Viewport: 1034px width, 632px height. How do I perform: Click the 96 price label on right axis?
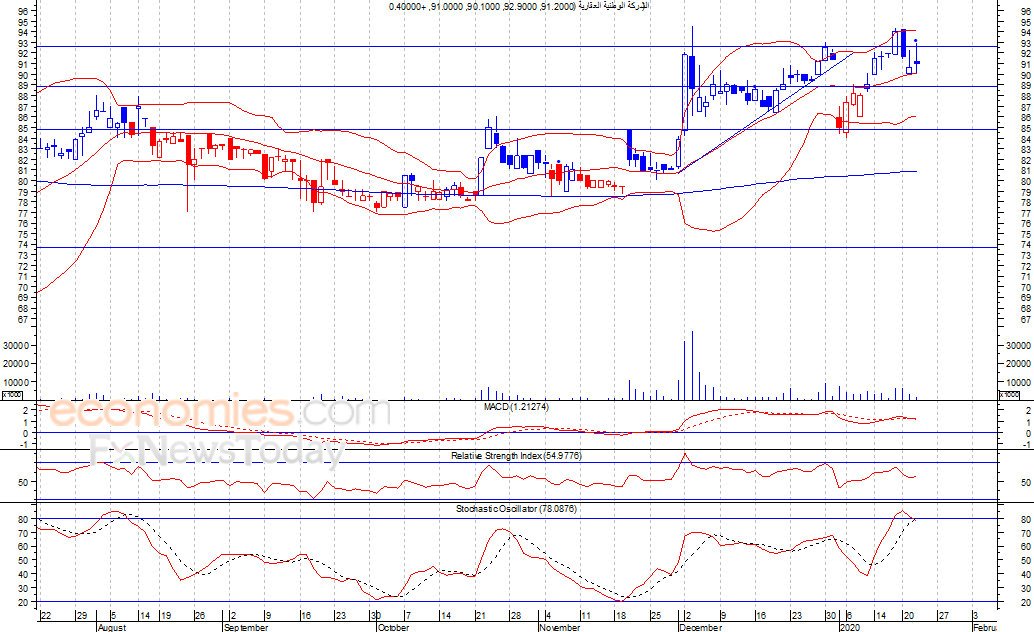click(1025, 12)
